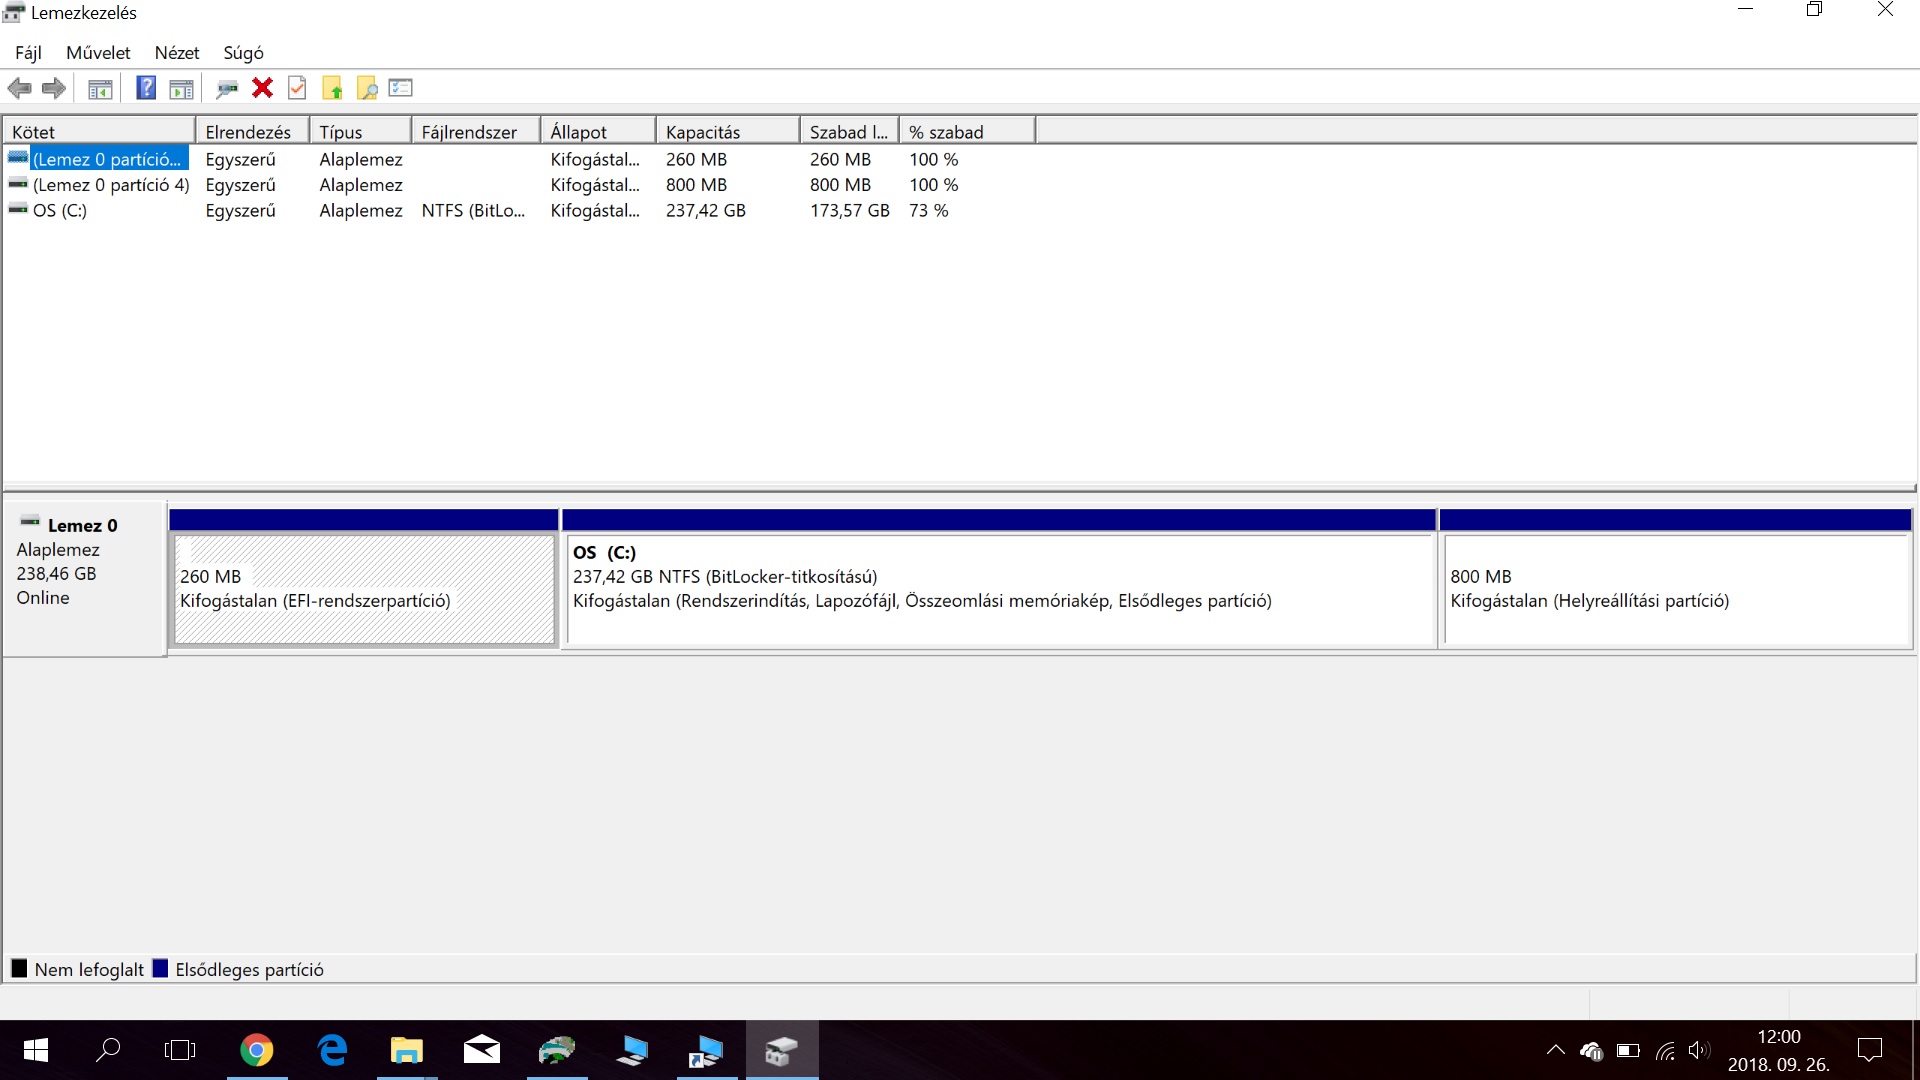Open the Nézet menu

point(177,53)
